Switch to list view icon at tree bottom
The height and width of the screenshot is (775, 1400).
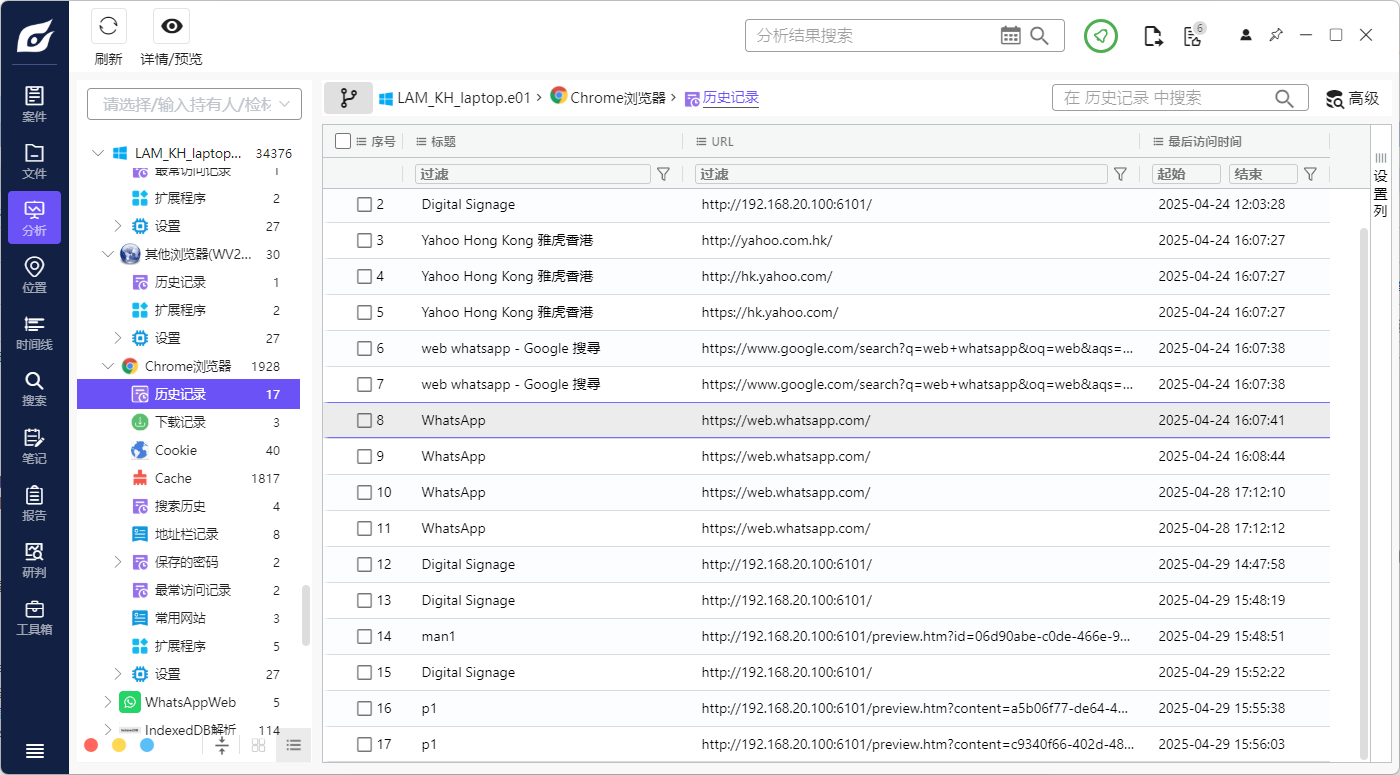point(294,745)
